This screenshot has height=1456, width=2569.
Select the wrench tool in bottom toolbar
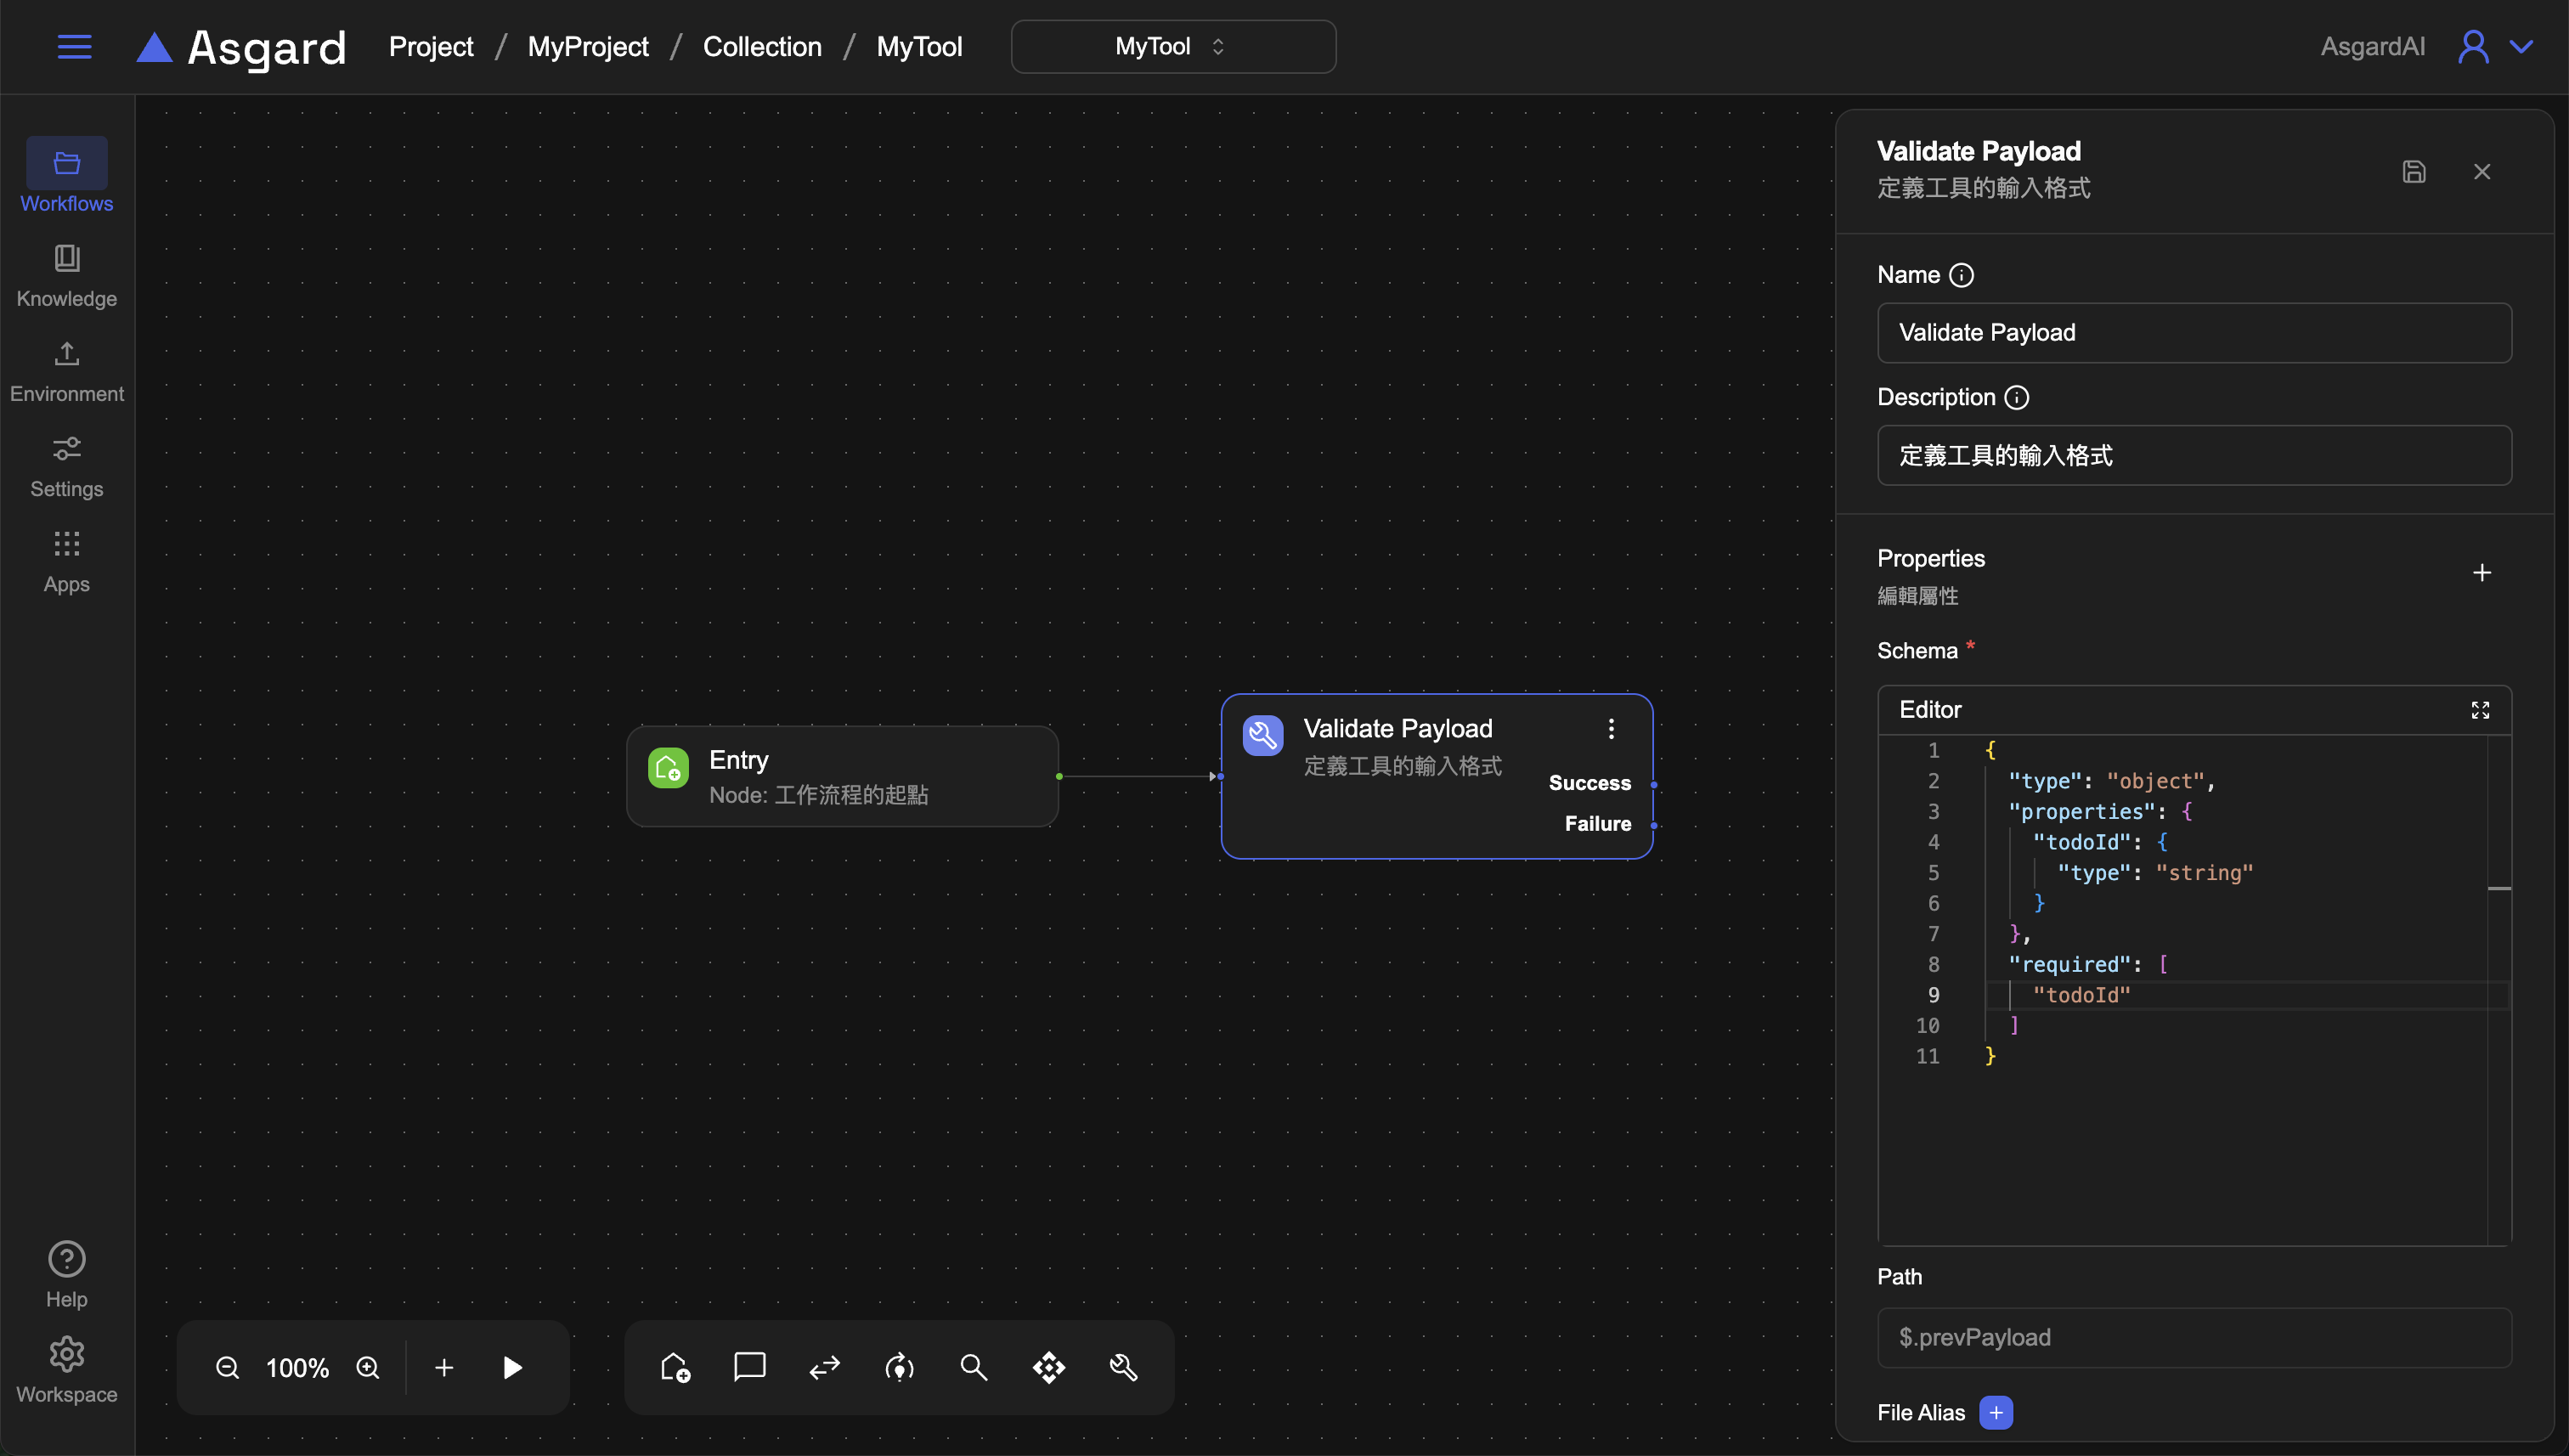[x=1123, y=1367]
